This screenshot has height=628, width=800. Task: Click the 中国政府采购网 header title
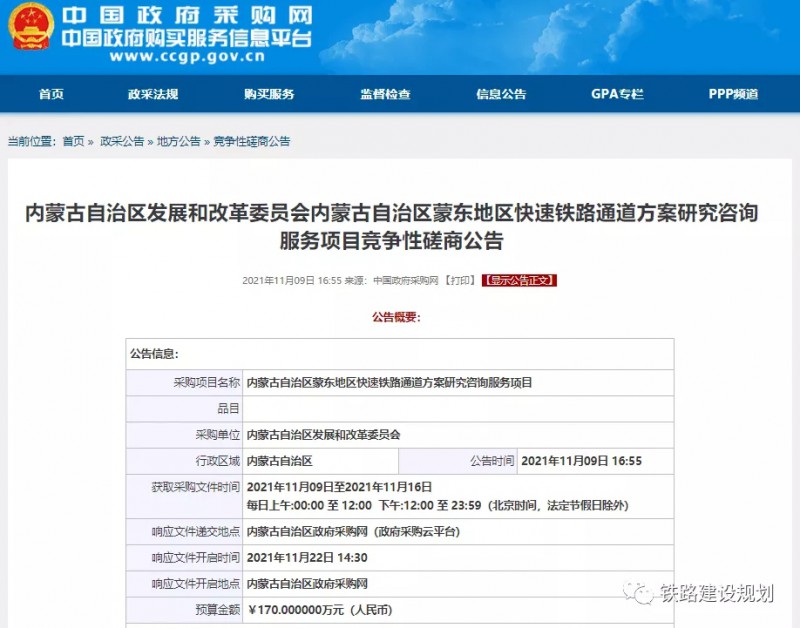coord(187,14)
